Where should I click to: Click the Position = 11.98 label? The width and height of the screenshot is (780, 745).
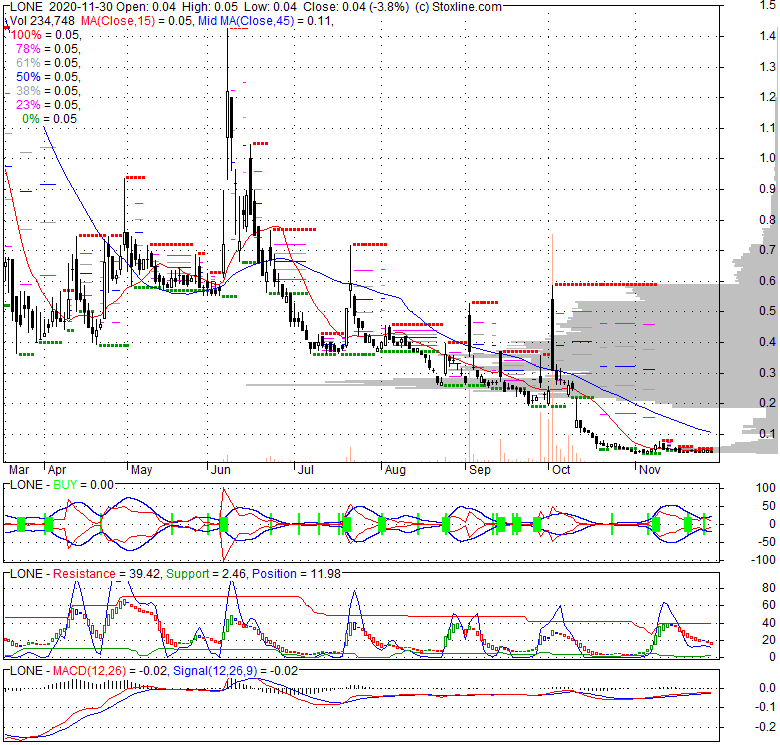296,574
